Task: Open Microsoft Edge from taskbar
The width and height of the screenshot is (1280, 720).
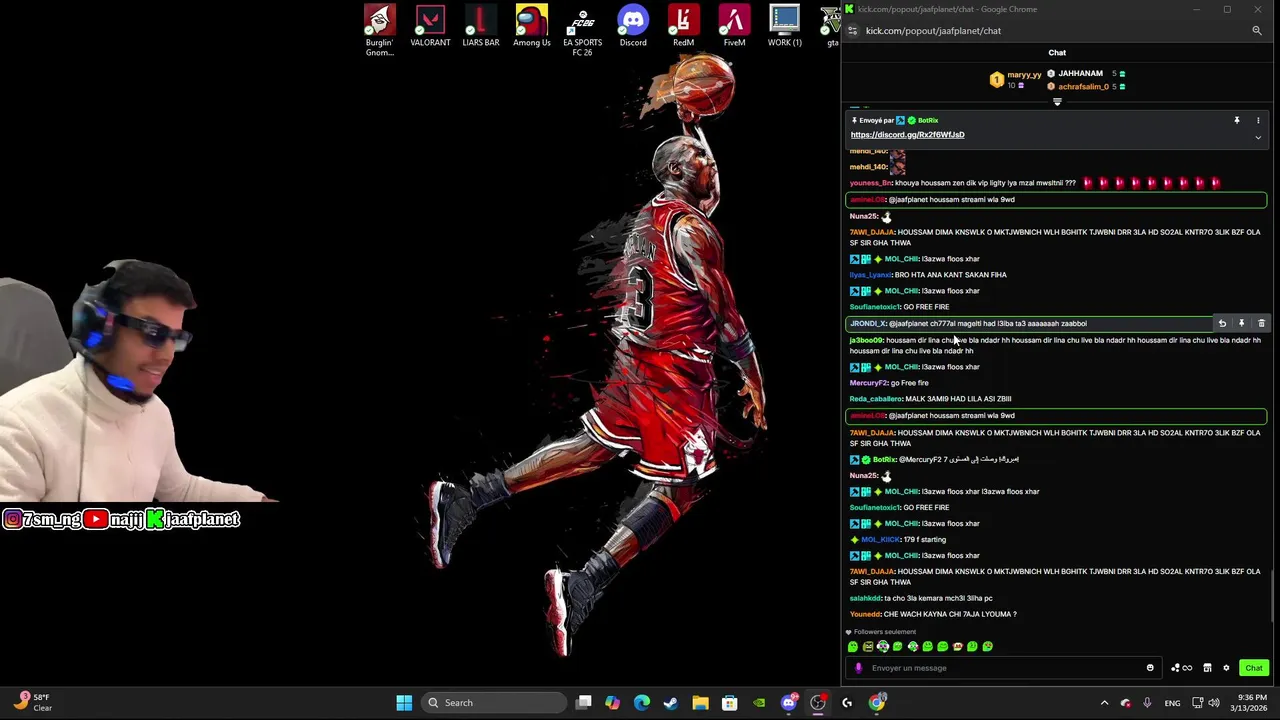Action: tap(642, 703)
